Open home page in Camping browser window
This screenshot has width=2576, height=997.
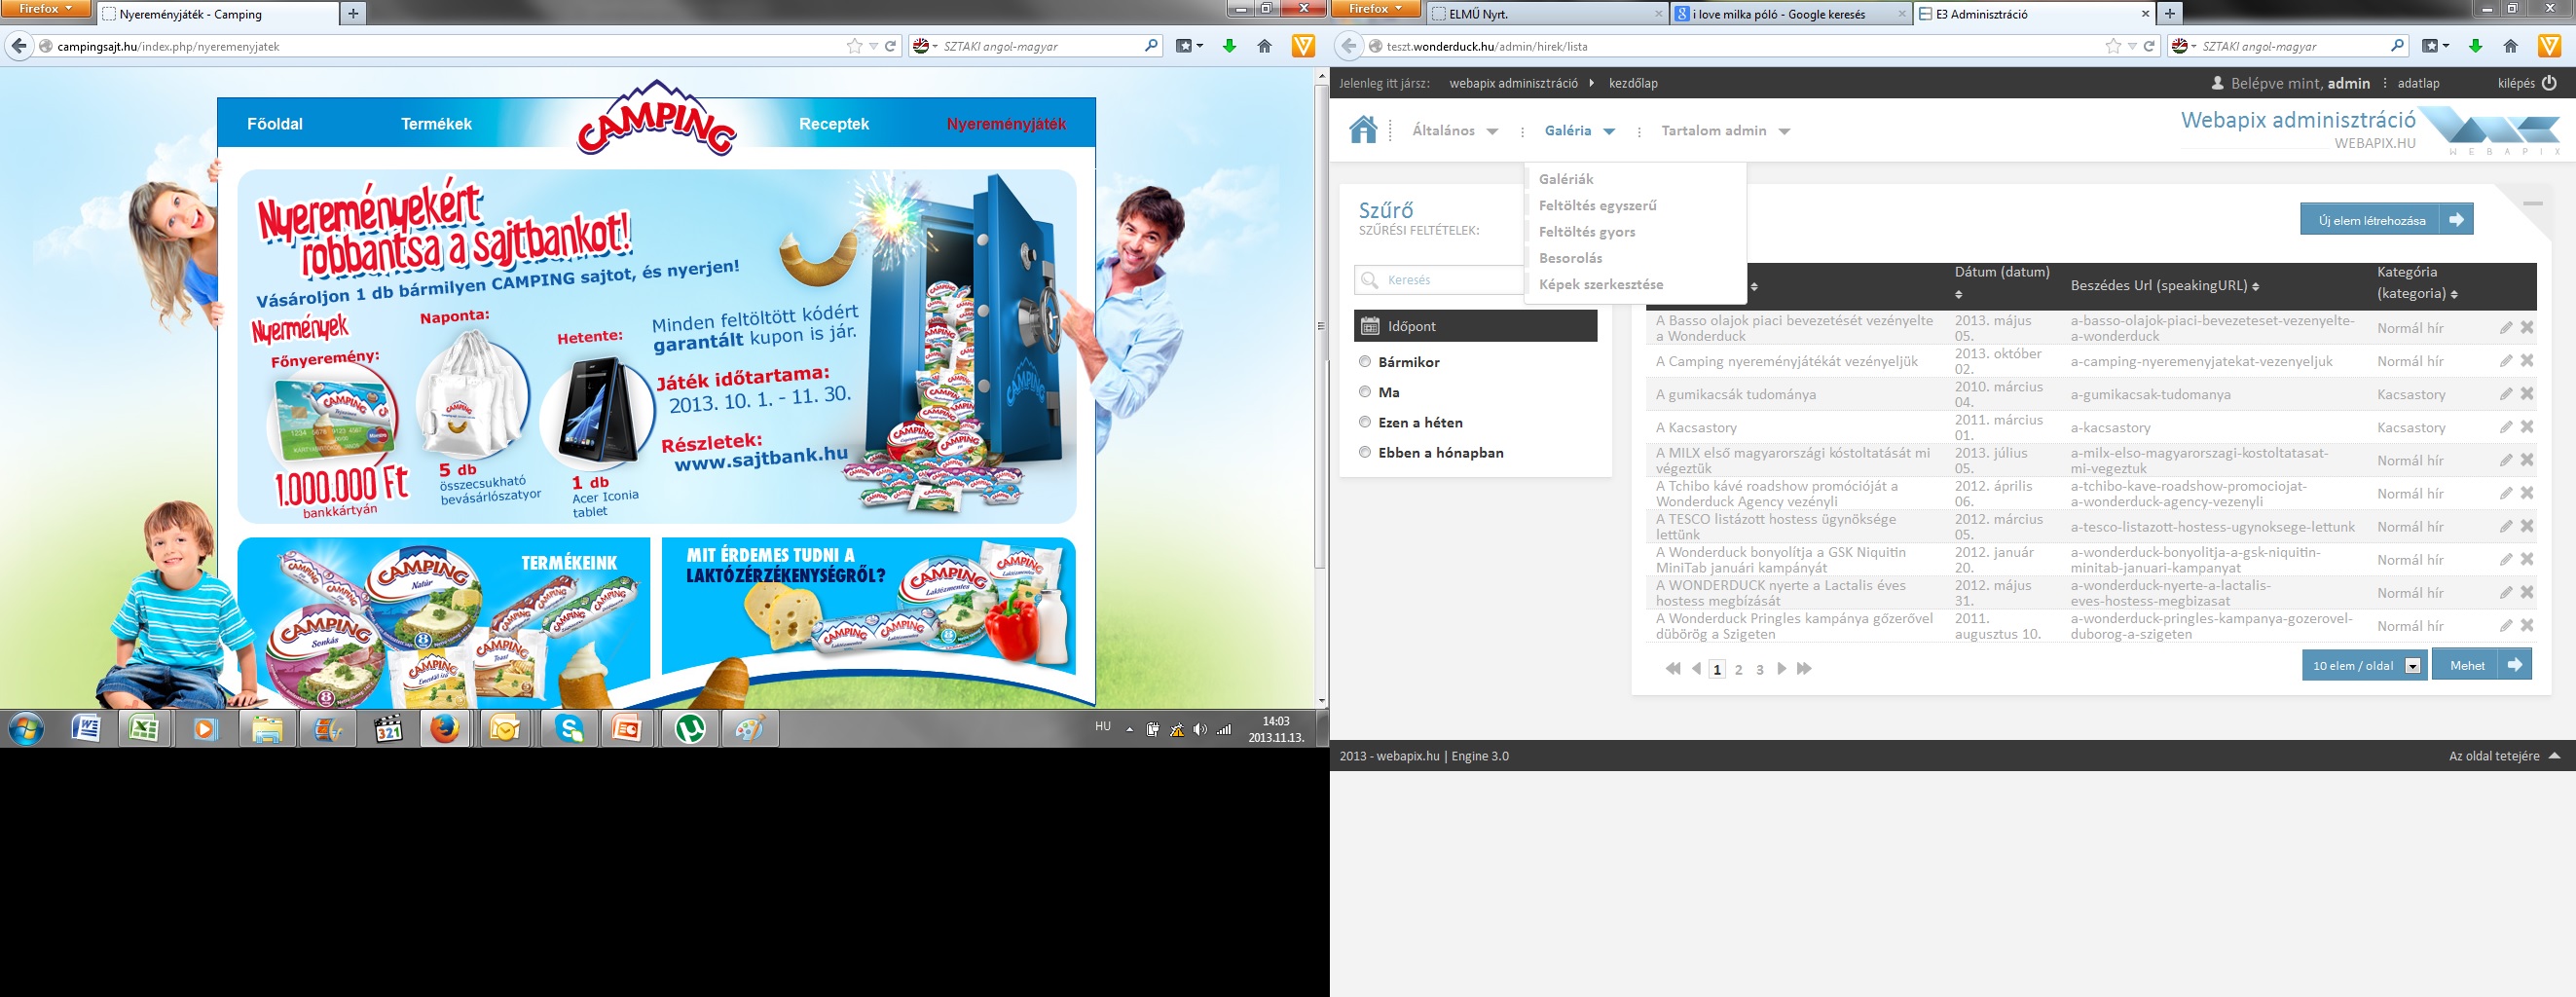pos(1264,46)
